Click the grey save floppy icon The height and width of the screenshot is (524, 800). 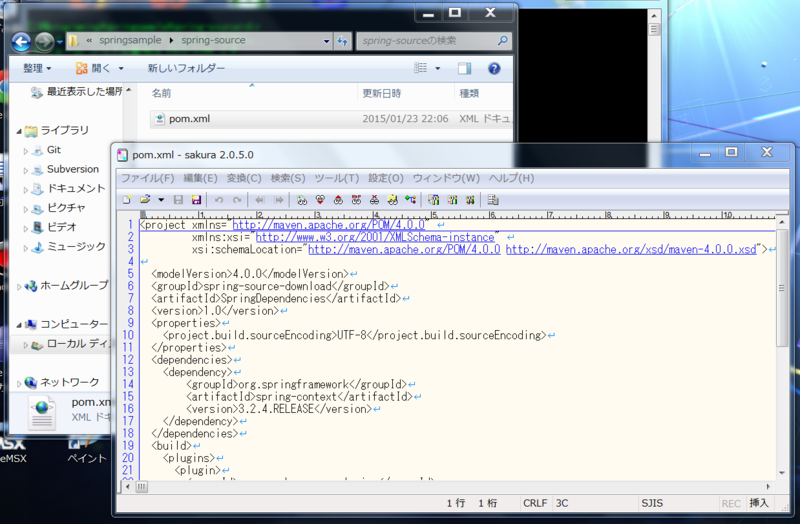click(178, 199)
